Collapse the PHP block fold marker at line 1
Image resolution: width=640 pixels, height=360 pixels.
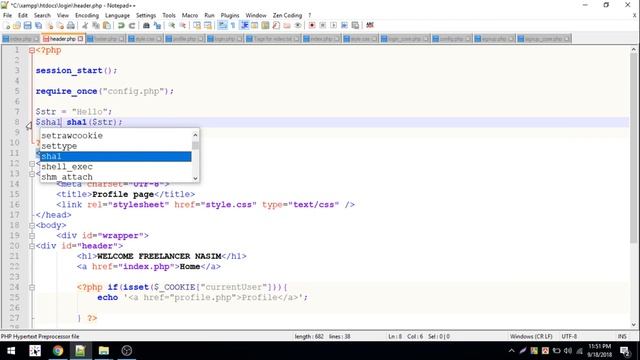click(x=32, y=51)
